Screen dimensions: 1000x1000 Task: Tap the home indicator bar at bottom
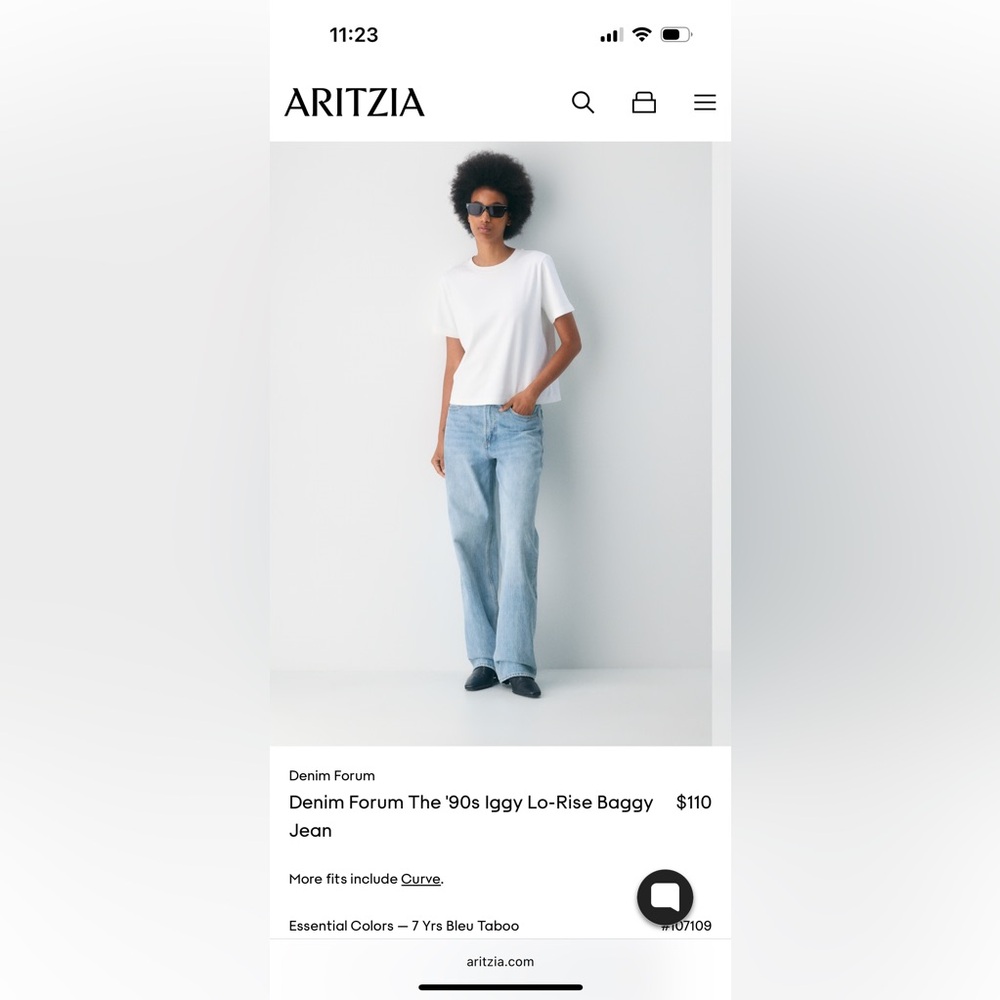click(500, 987)
